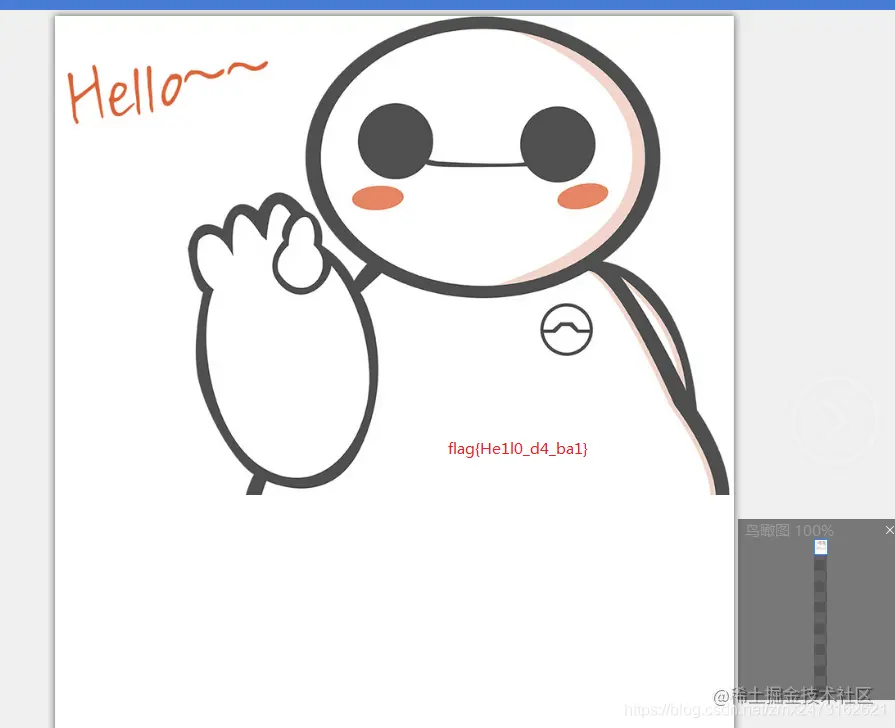Click the 鸟瞰图 100% panel title

pyautogui.click(x=787, y=530)
